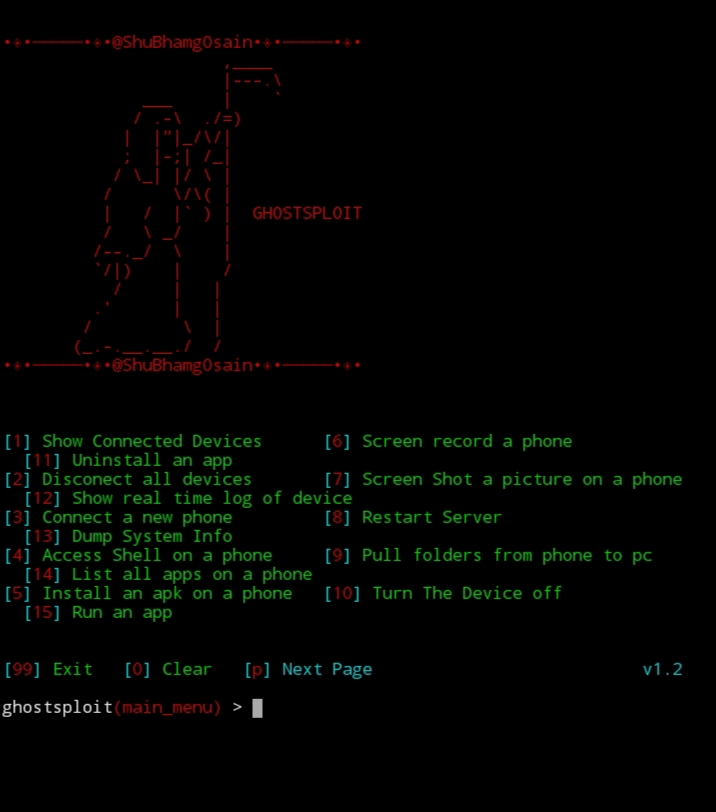Choose Install an apk on a phone
The width and height of the screenshot is (716, 812).
tap(148, 593)
